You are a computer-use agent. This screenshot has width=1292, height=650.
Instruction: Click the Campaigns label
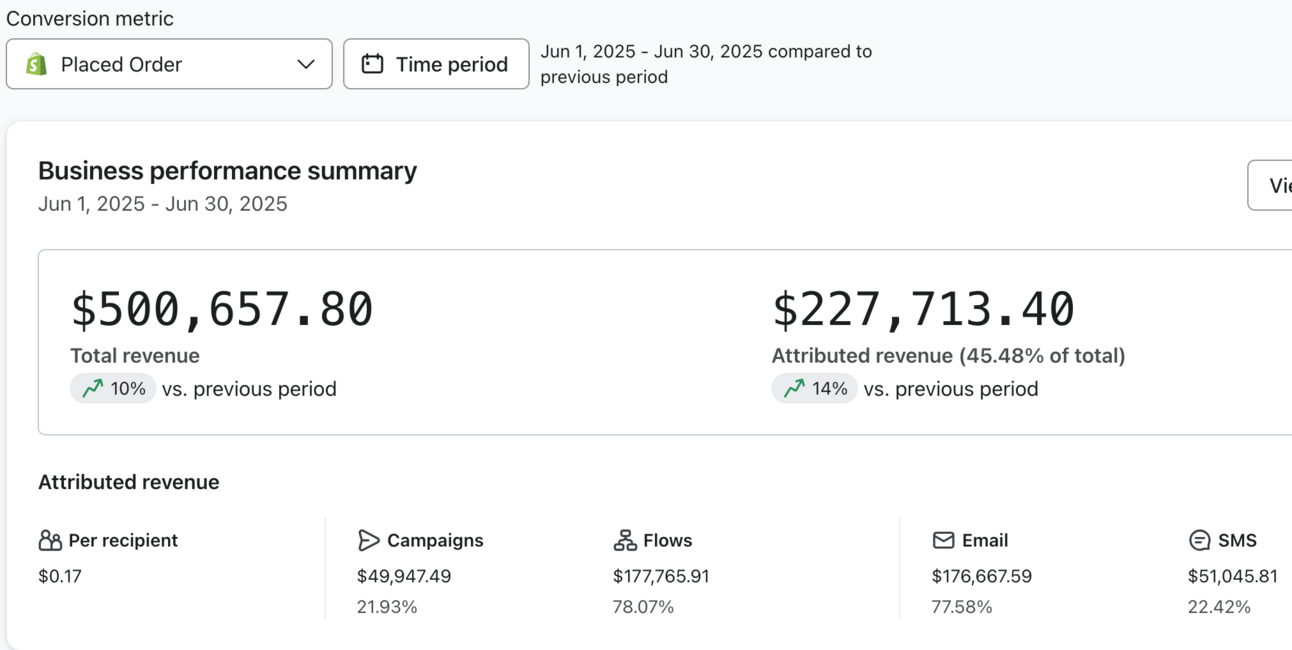[x=435, y=541]
